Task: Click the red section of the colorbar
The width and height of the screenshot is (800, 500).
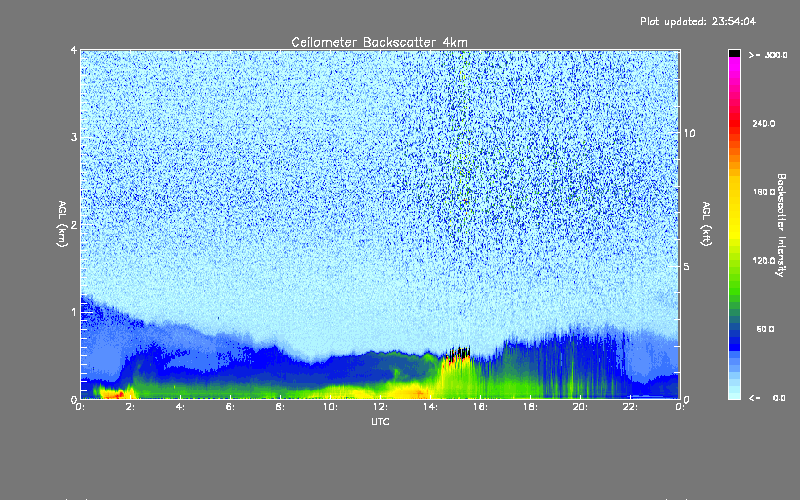Action: (734, 125)
